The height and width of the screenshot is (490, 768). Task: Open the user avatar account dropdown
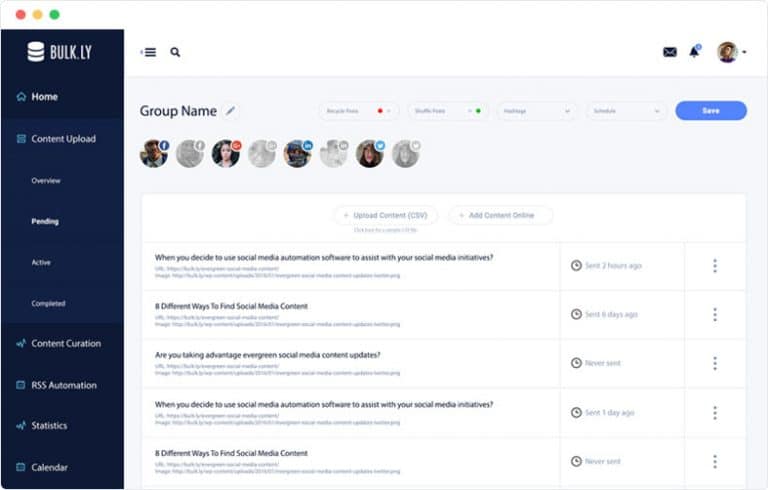point(732,52)
